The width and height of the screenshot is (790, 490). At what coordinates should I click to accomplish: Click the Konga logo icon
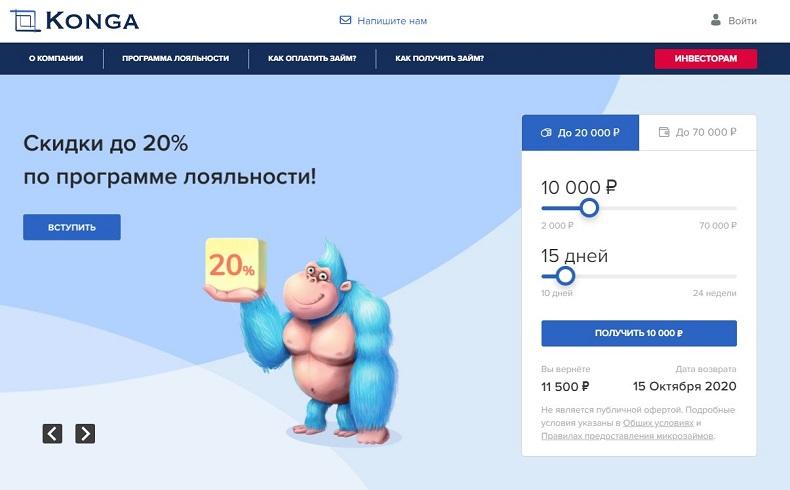click(x=25, y=21)
